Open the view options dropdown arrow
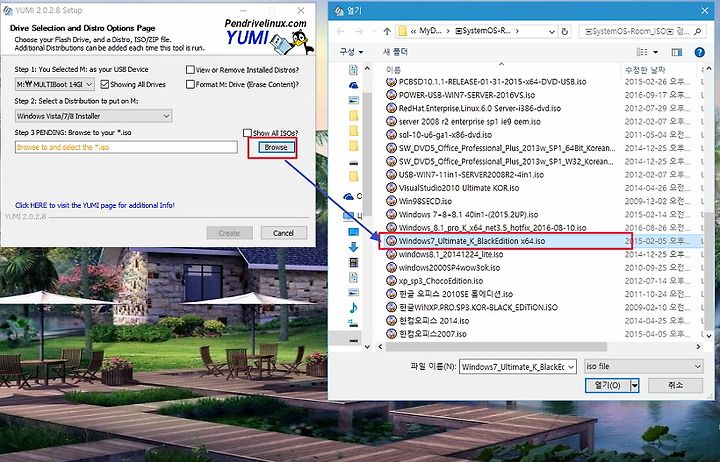The height and width of the screenshot is (462, 720). [x=655, y=52]
